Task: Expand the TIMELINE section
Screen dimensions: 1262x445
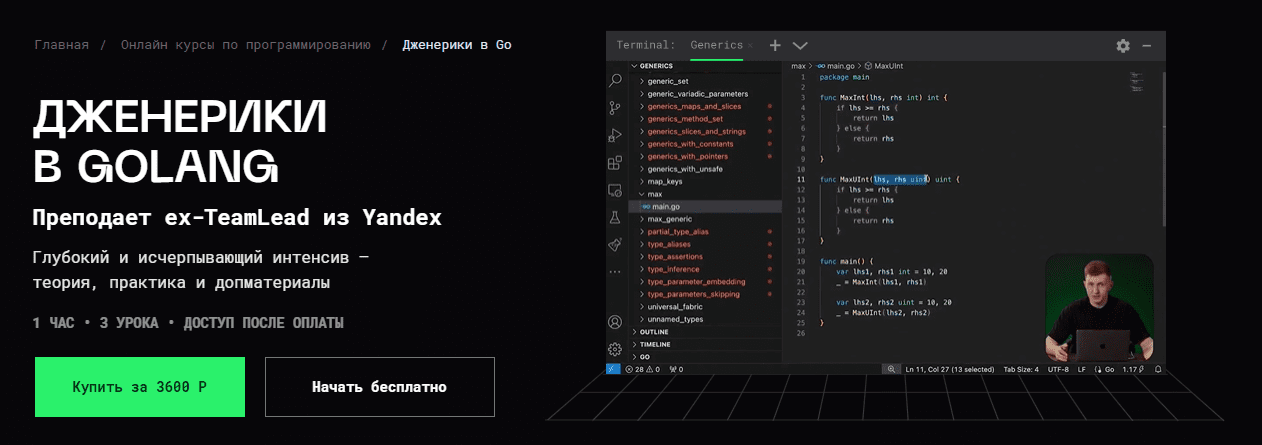Action: click(655, 344)
